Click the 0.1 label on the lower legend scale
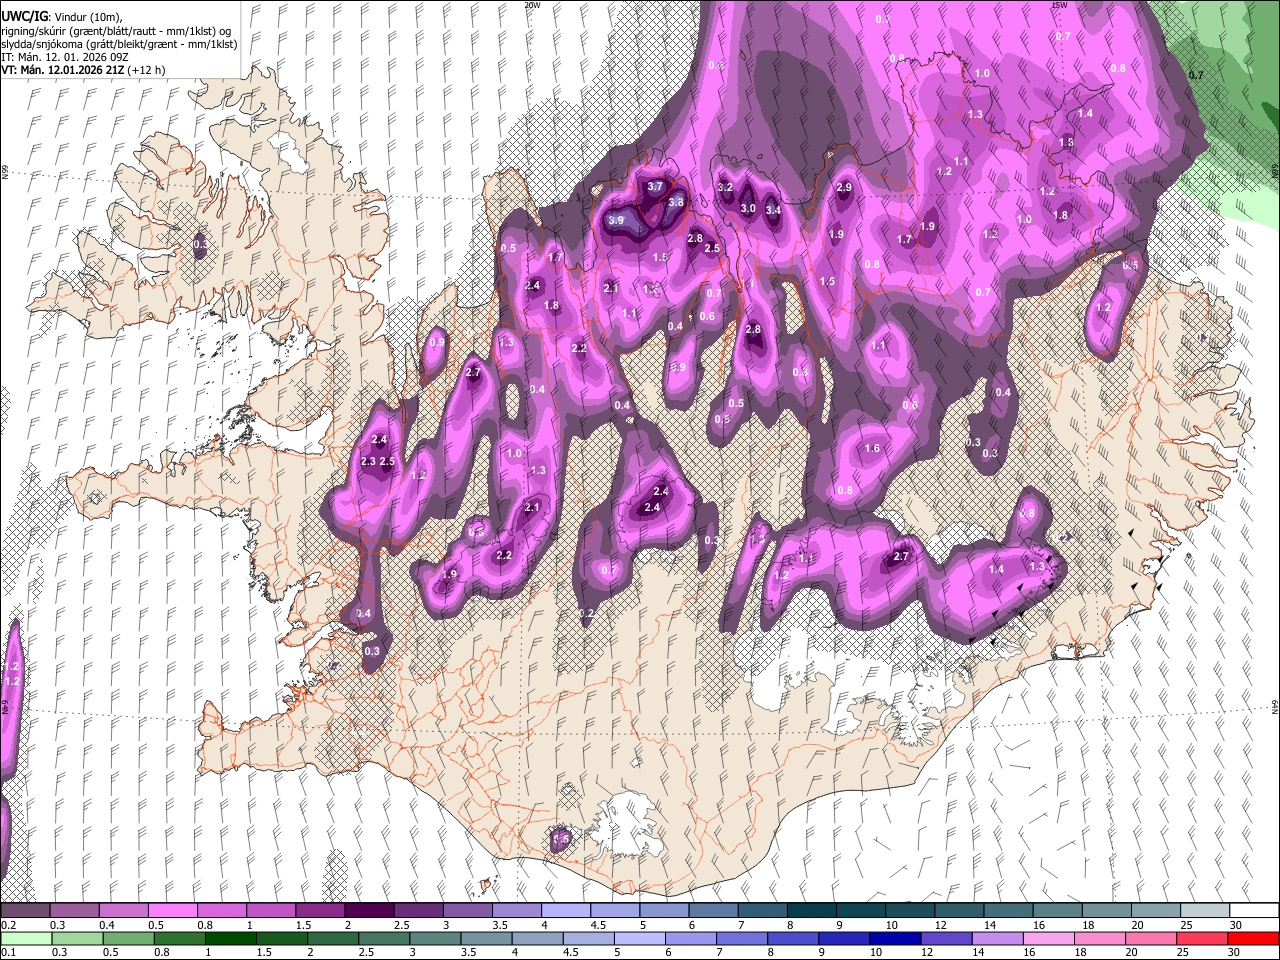 pos(8,953)
